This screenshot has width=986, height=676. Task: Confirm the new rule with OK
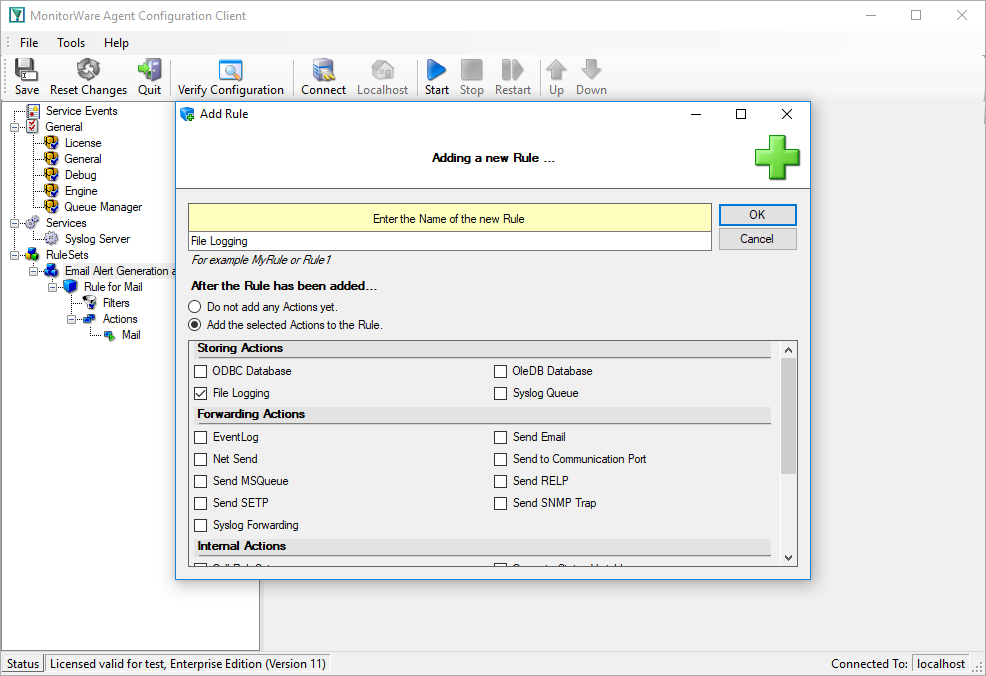coord(757,215)
